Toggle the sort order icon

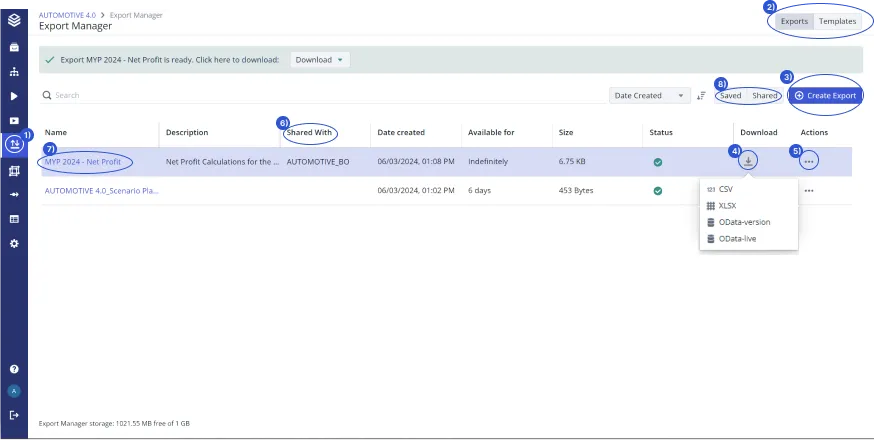701,96
